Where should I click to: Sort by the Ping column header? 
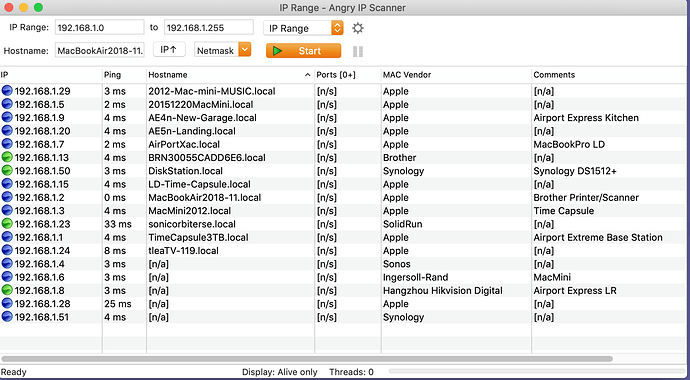[x=124, y=75]
